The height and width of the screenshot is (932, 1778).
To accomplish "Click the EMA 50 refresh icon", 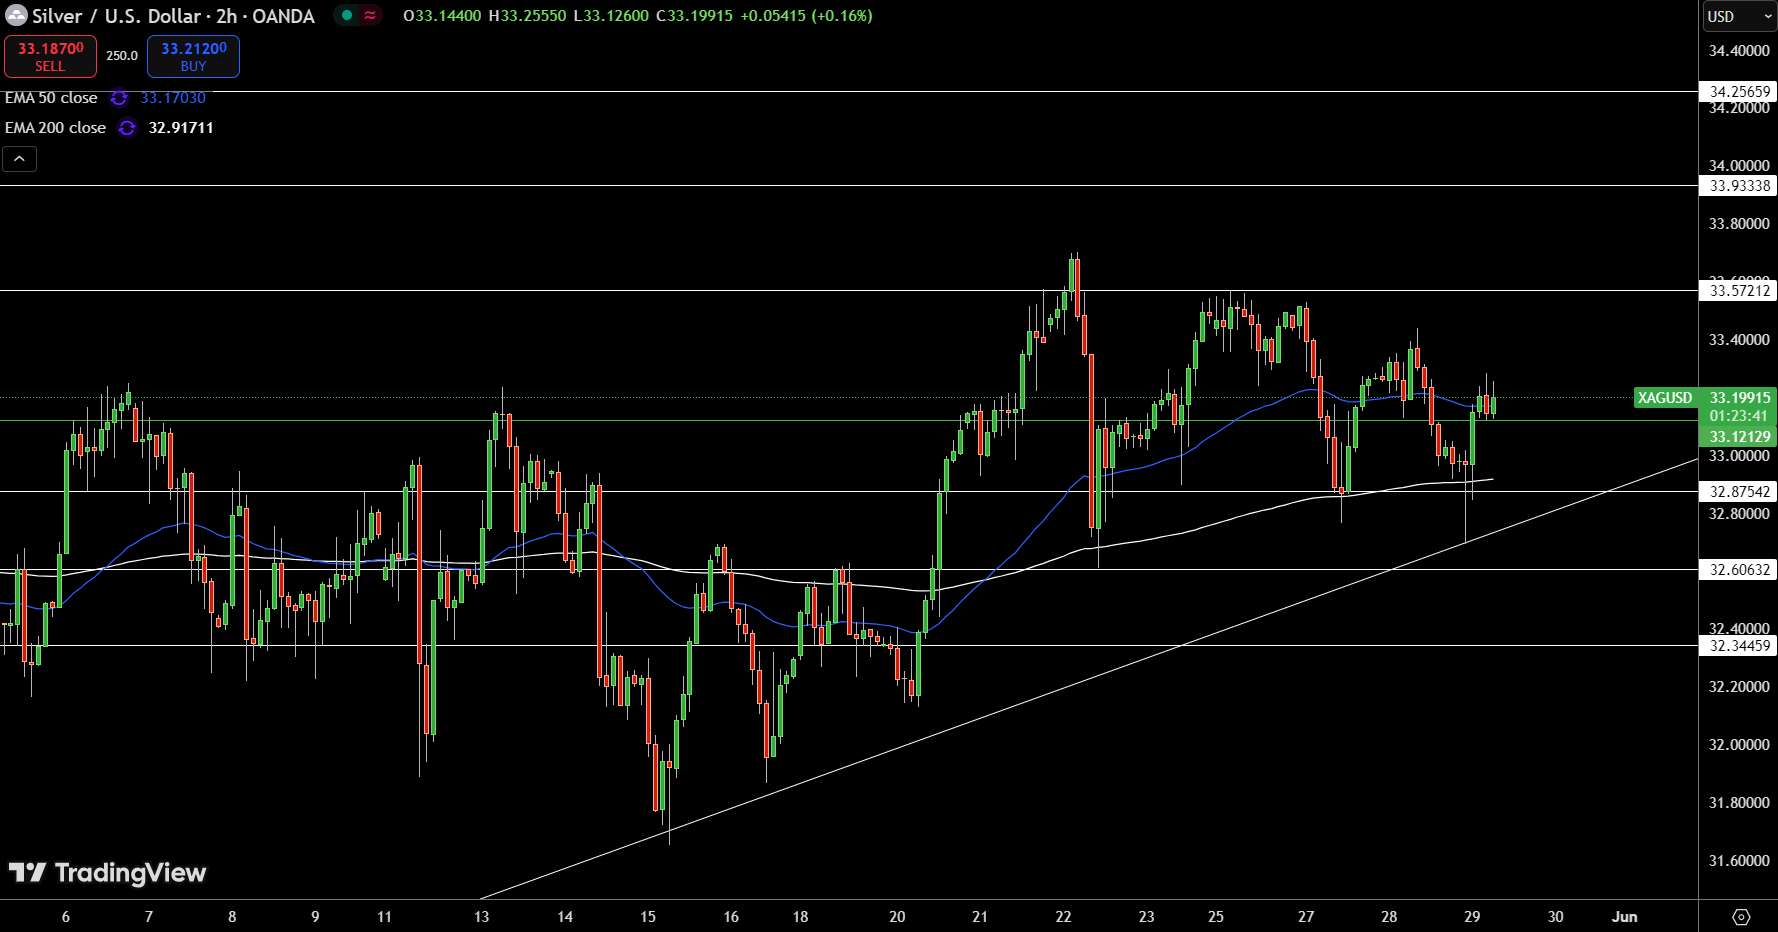I will point(119,98).
